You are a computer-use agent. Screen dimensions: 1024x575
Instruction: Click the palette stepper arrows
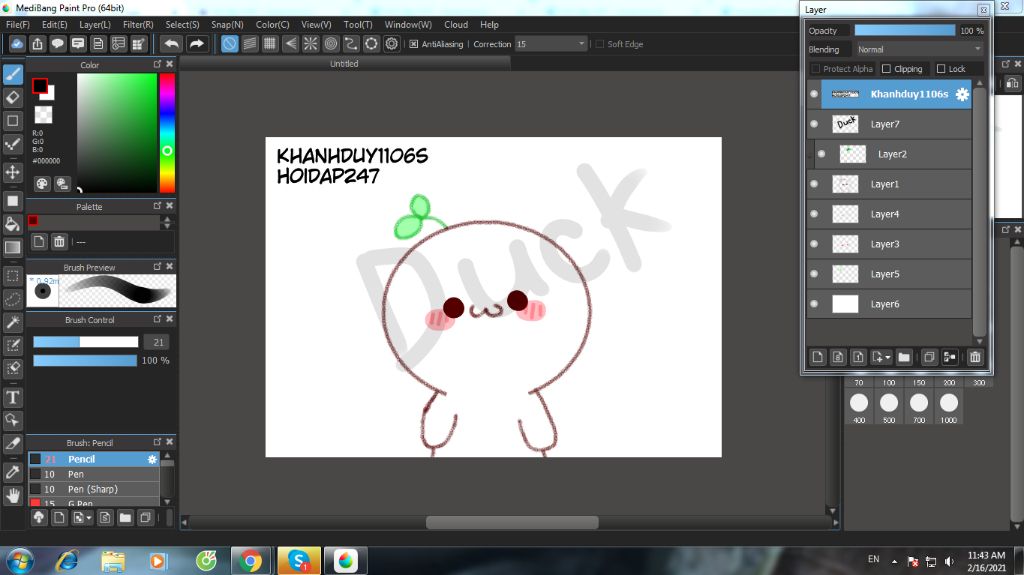[x=167, y=222]
